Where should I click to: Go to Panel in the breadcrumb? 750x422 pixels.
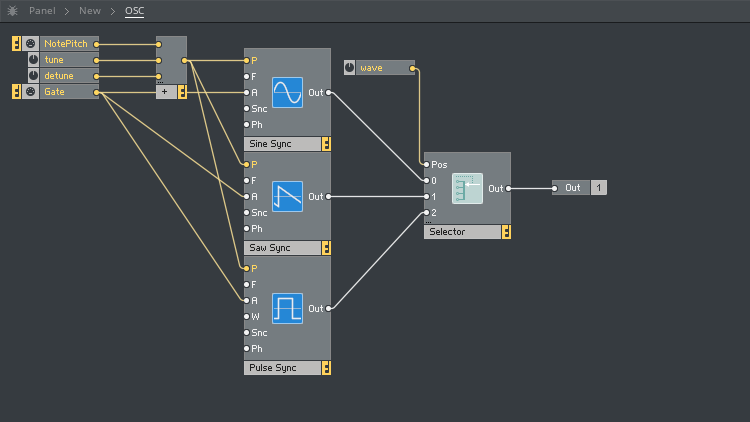(x=42, y=11)
